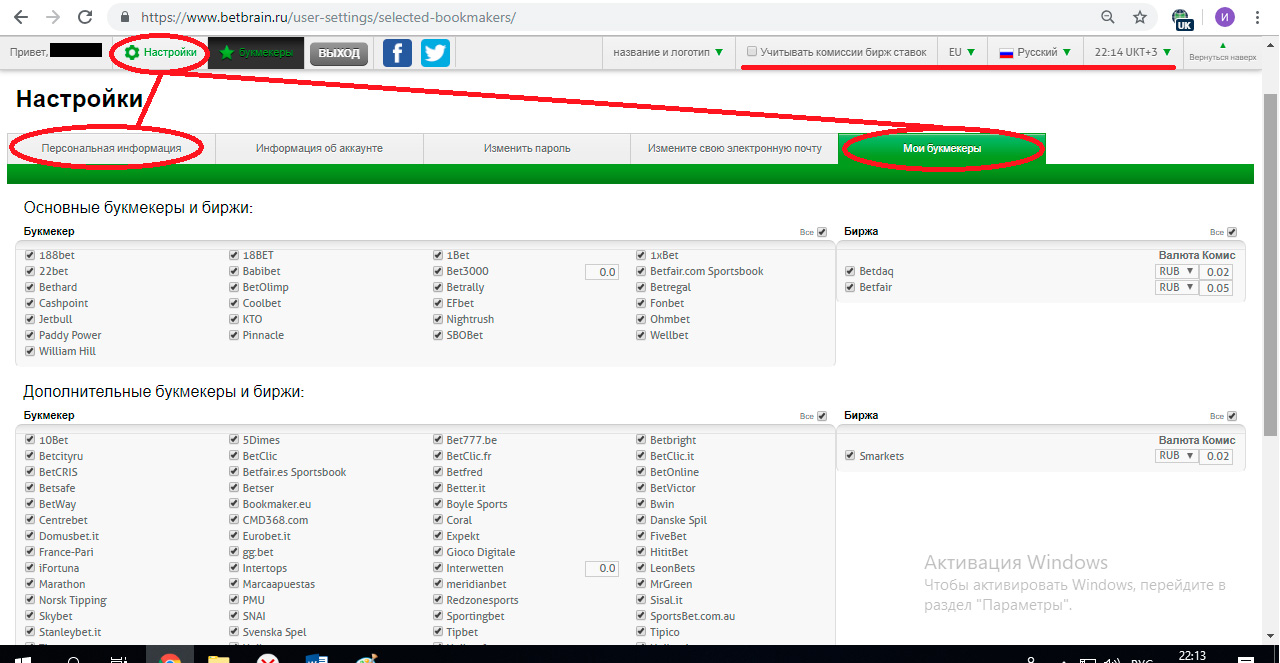Reload the current page
The width and height of the screenshot is (1280, 663).
point(85,17)
